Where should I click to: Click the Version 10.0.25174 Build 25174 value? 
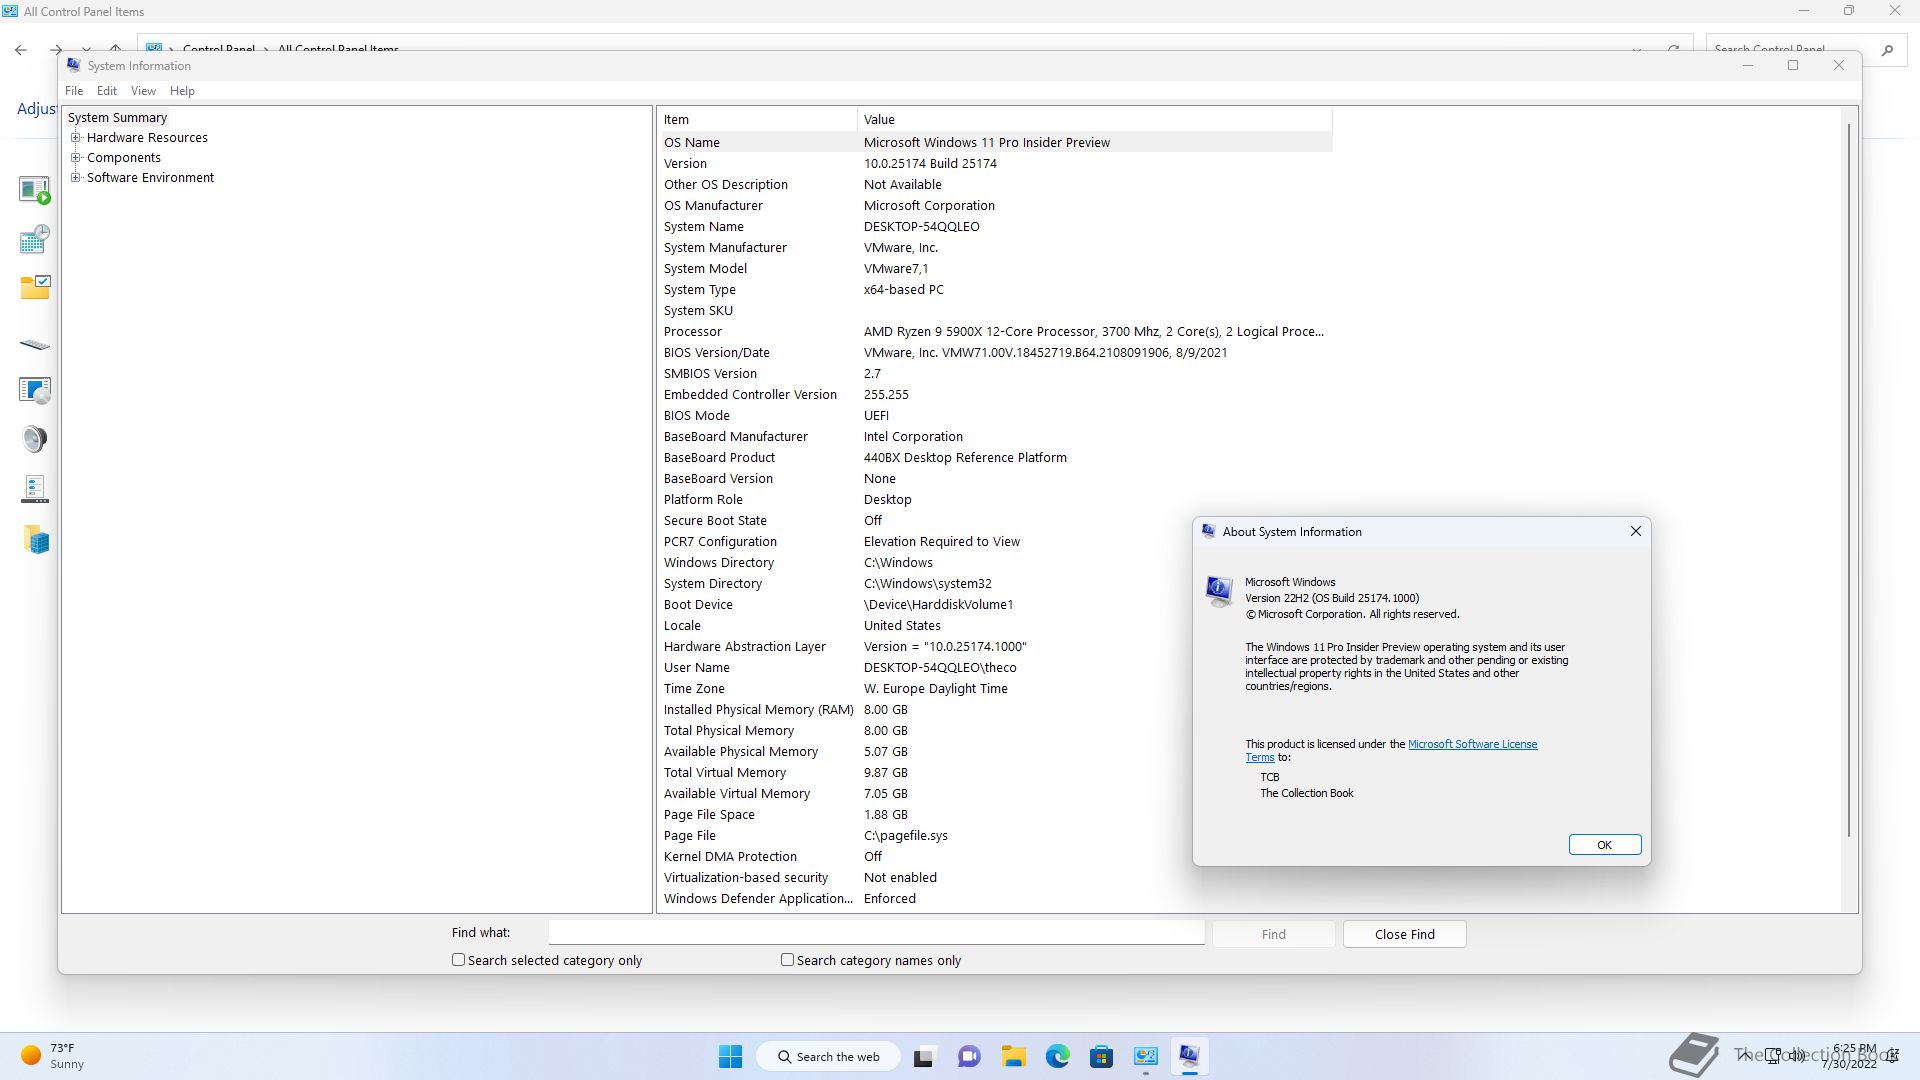click(x=930, y=164)
